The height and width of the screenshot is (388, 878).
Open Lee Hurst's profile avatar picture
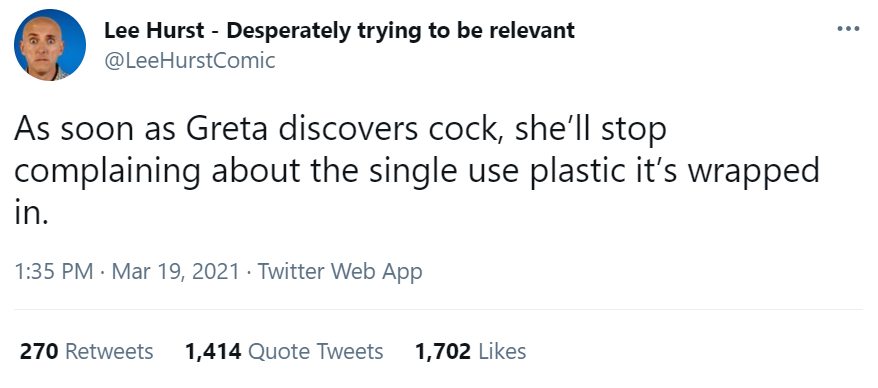tap(50, 45)
